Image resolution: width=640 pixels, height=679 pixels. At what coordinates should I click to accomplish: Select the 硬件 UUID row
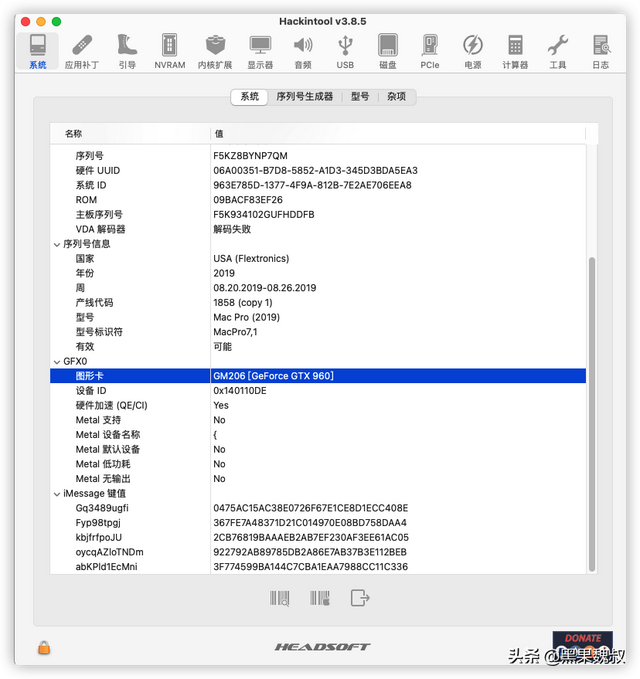click(318, 171)
